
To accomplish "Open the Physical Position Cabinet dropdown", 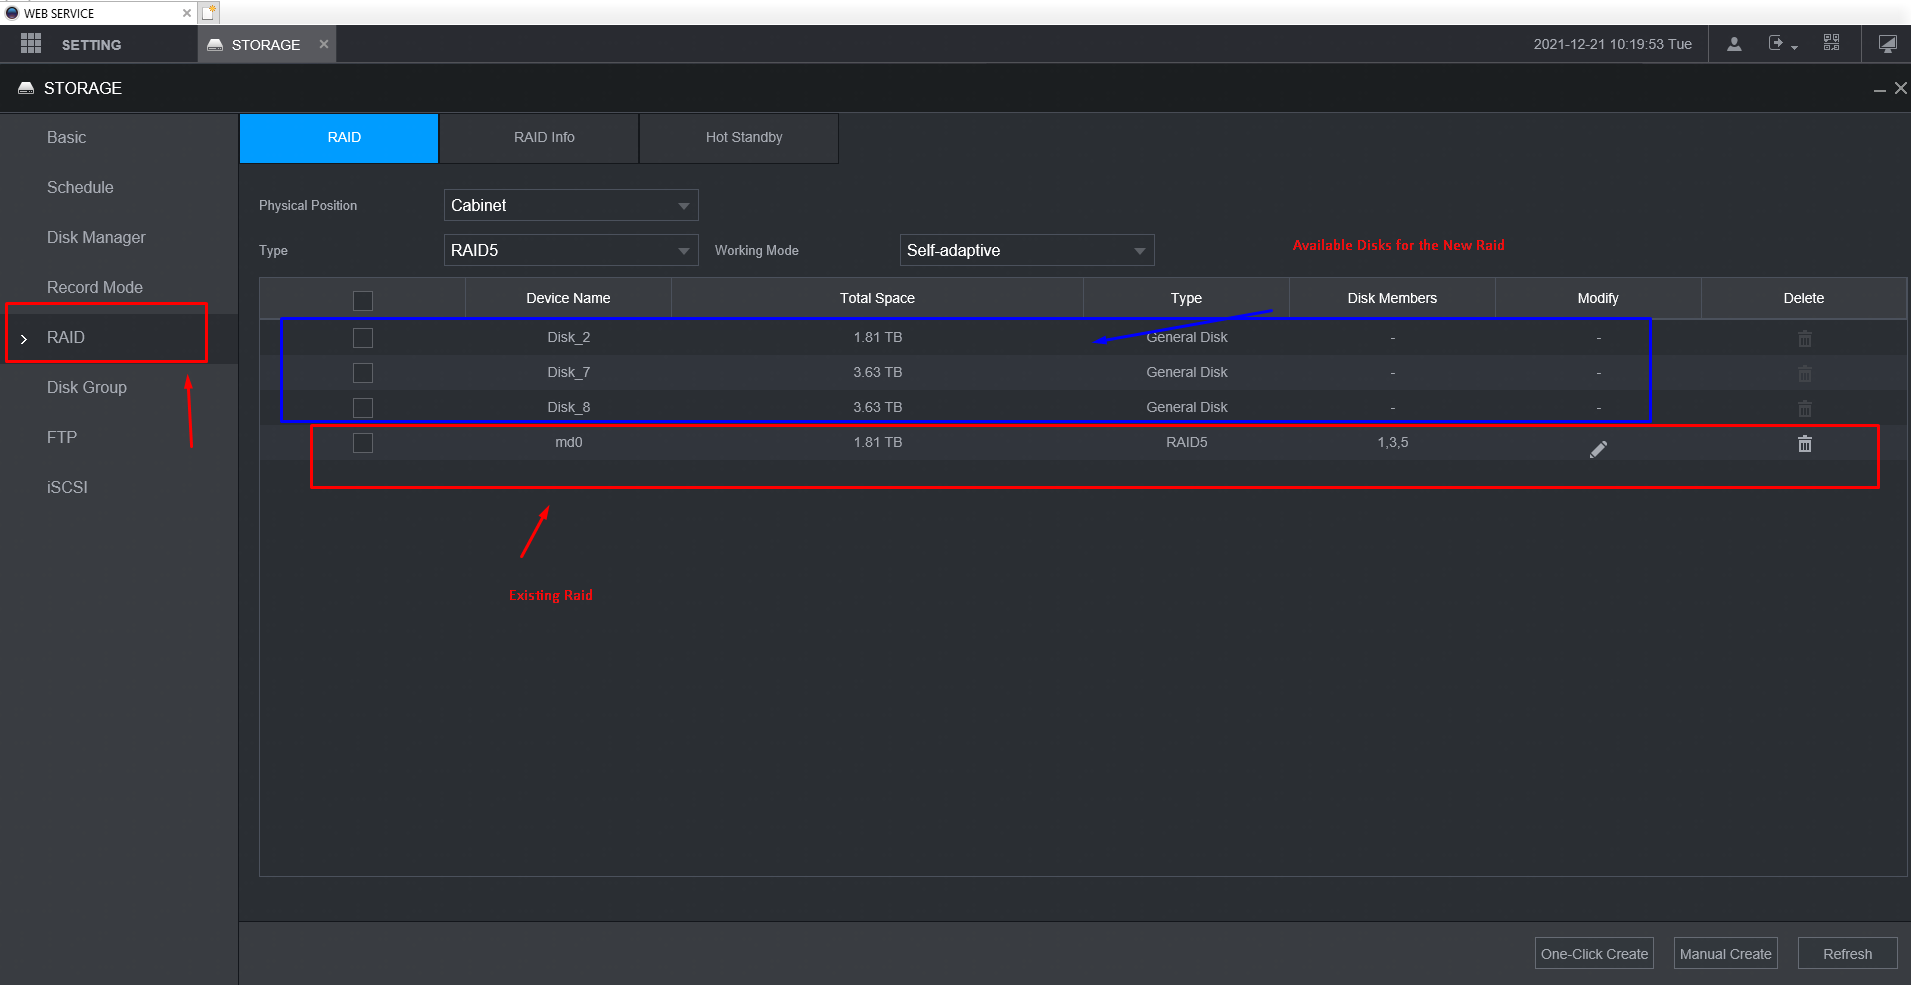I will tap(571, 205).
